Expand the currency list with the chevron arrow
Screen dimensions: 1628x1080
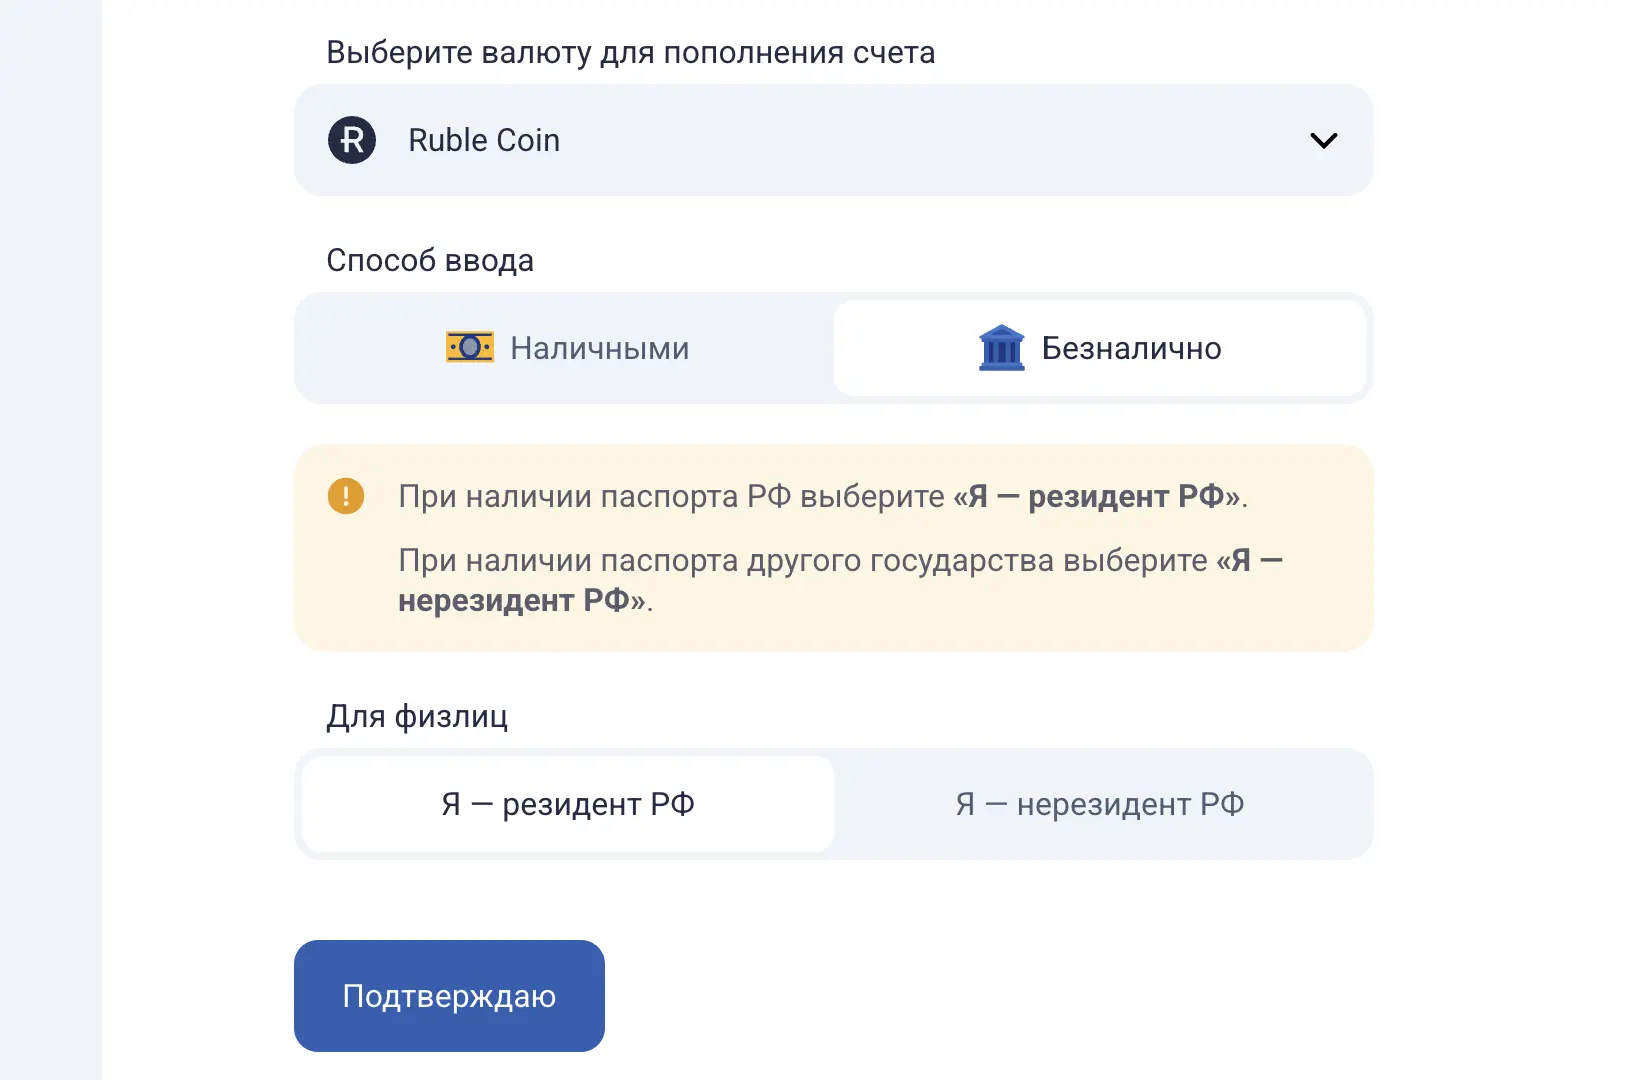(x=1323, y=141)
